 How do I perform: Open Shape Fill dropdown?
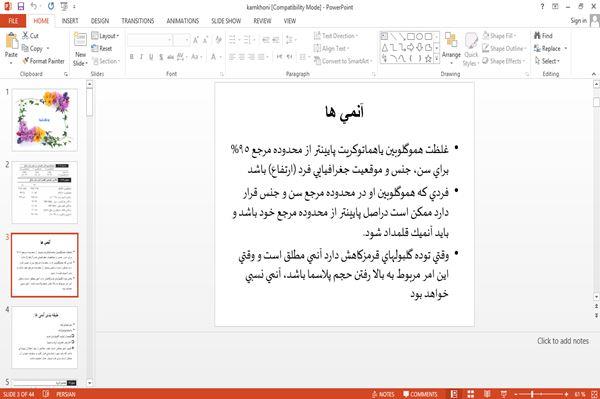tap(499, 36)
